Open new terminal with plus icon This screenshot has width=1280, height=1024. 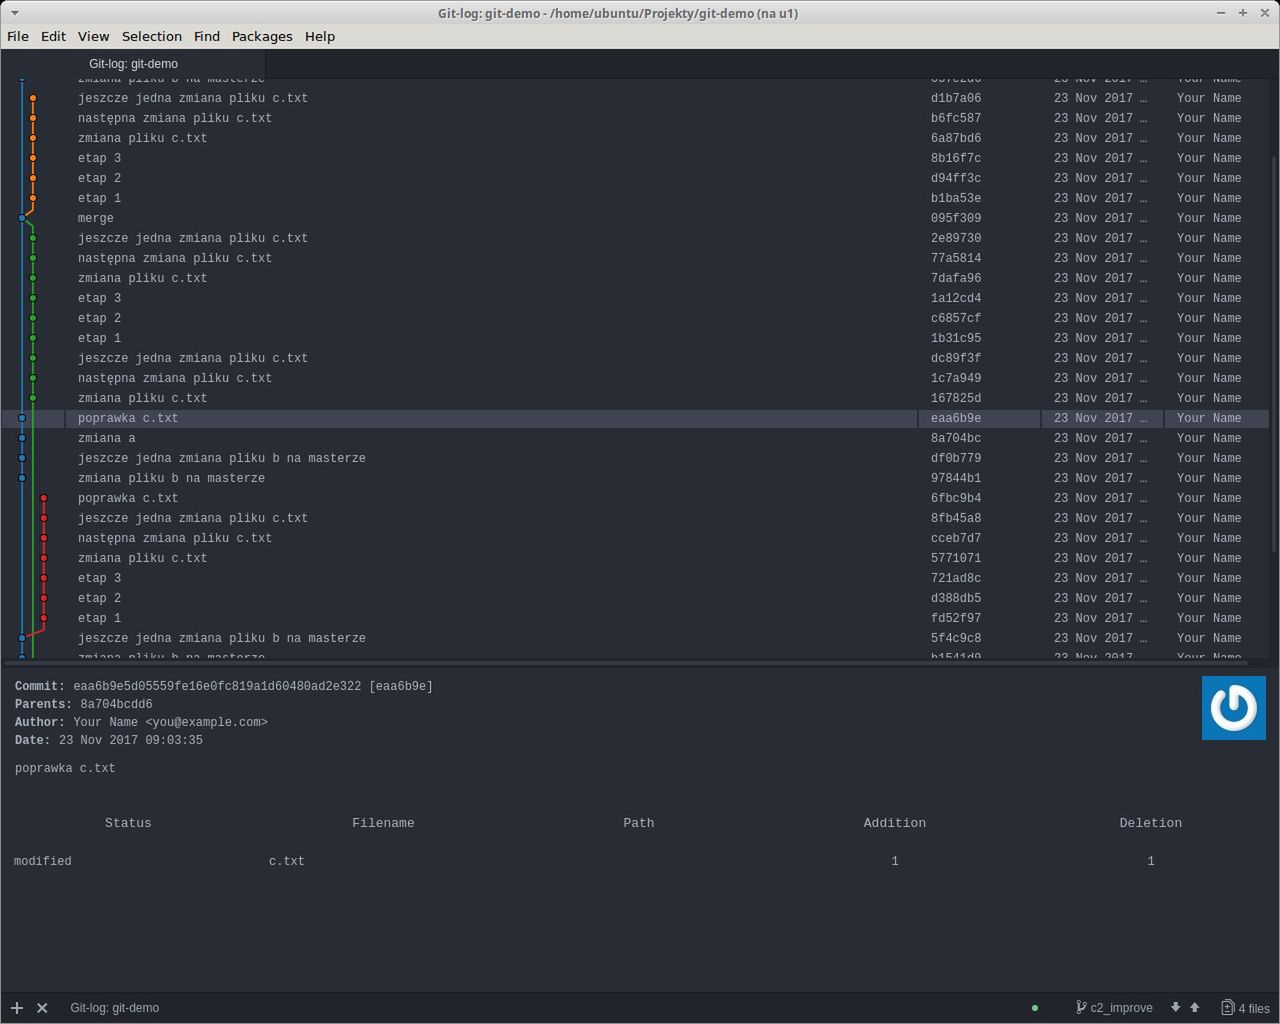click(x=17, y=1008)
